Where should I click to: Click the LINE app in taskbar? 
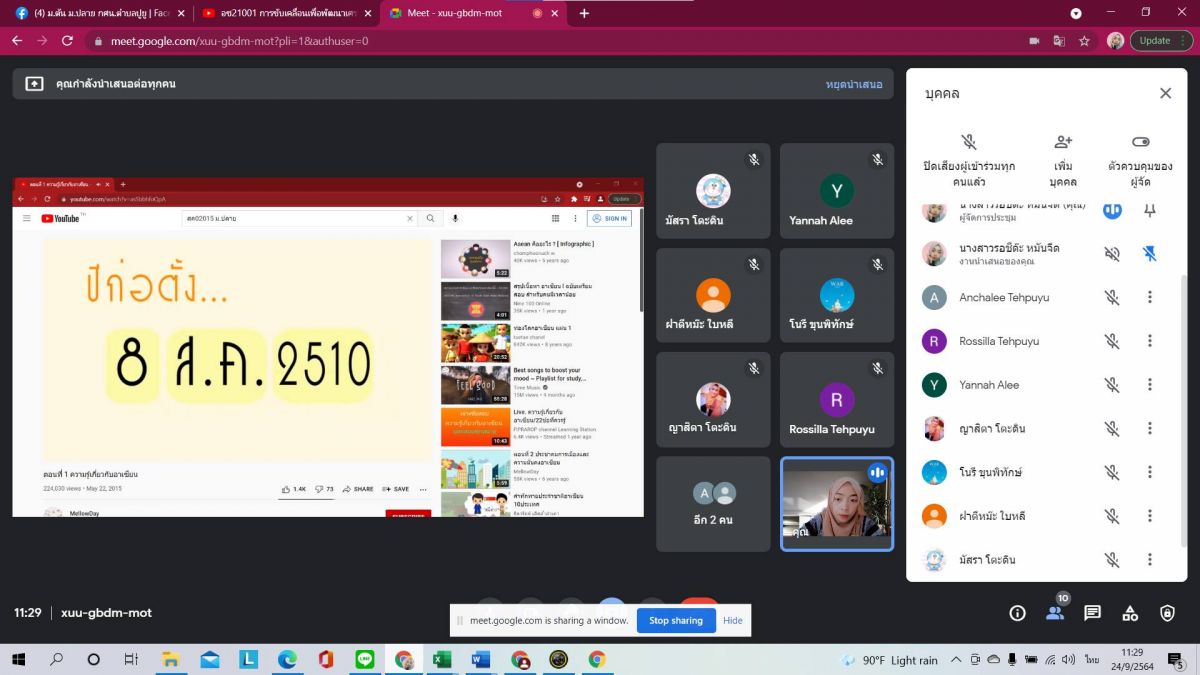tap(364, 659)
